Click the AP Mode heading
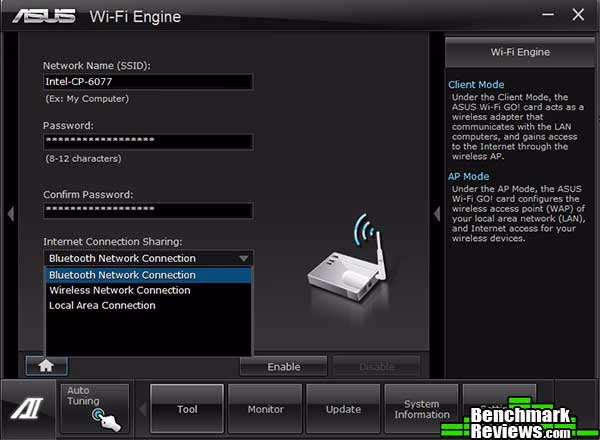This screenshot has width=600, height=440. click(x=468, y=176)
